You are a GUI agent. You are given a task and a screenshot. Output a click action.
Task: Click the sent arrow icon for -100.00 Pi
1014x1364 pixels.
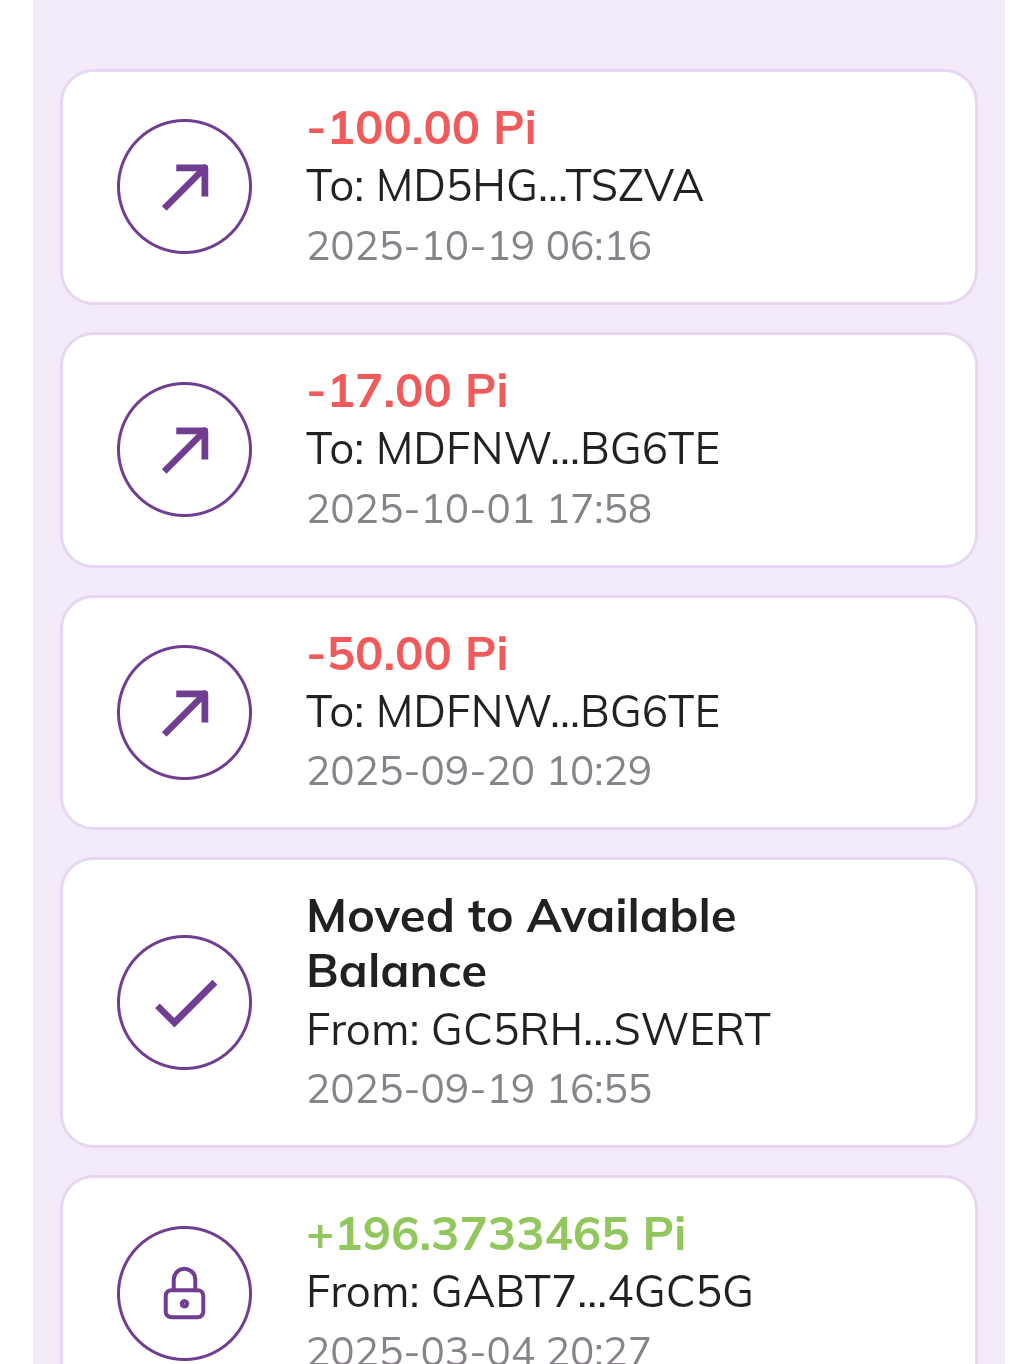184,187
